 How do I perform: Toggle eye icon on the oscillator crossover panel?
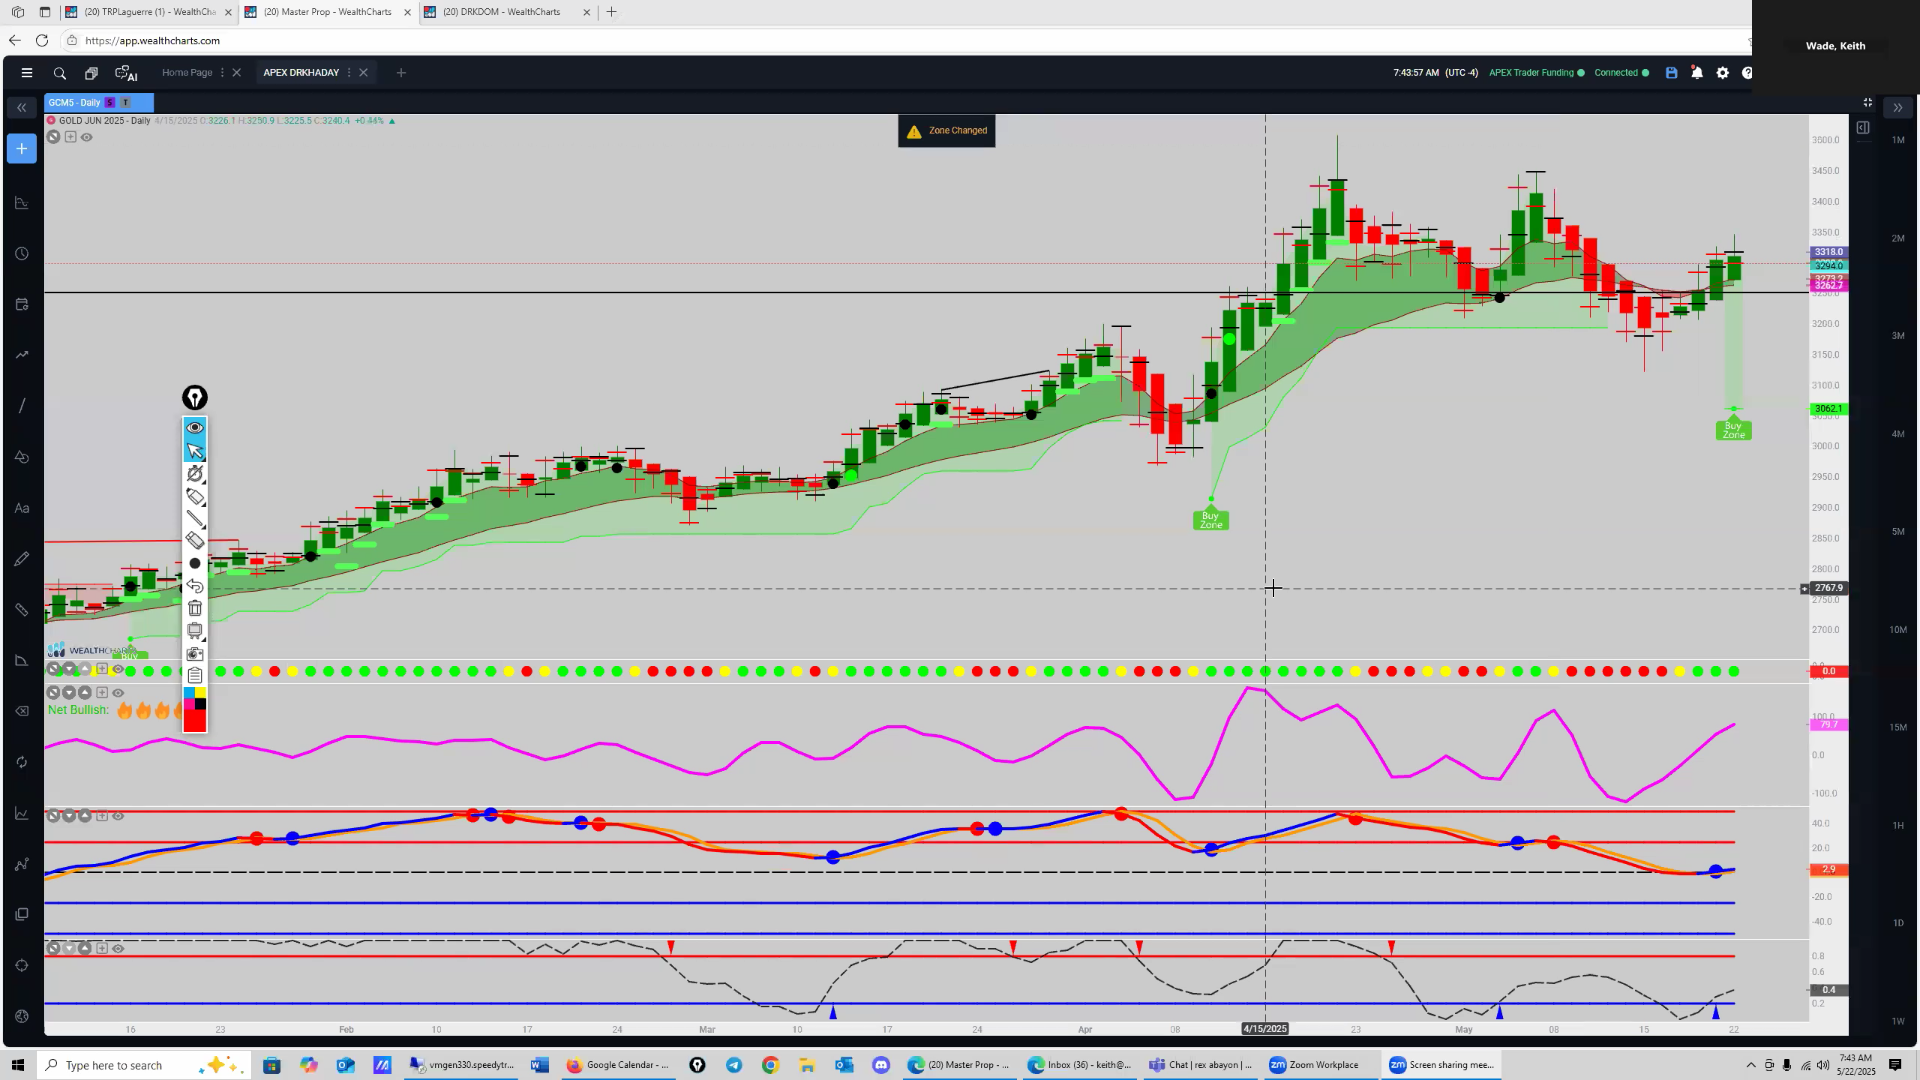point(118,816)
